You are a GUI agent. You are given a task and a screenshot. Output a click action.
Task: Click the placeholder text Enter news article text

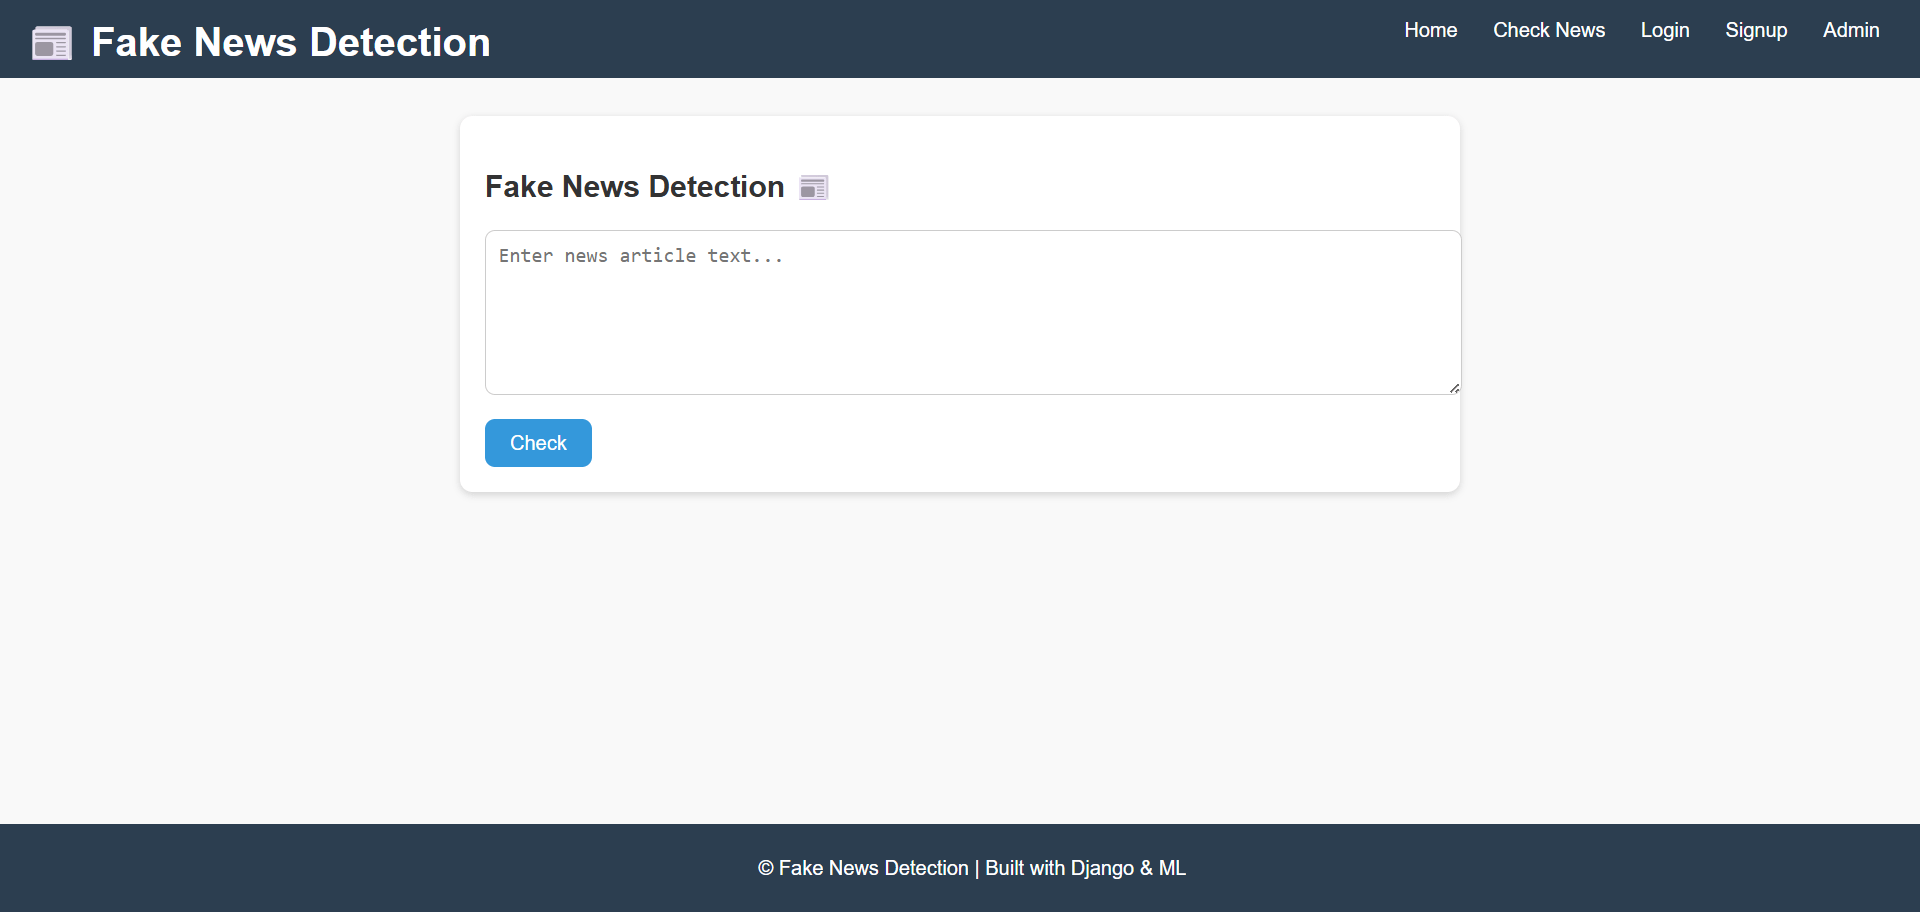click(640, 256)
